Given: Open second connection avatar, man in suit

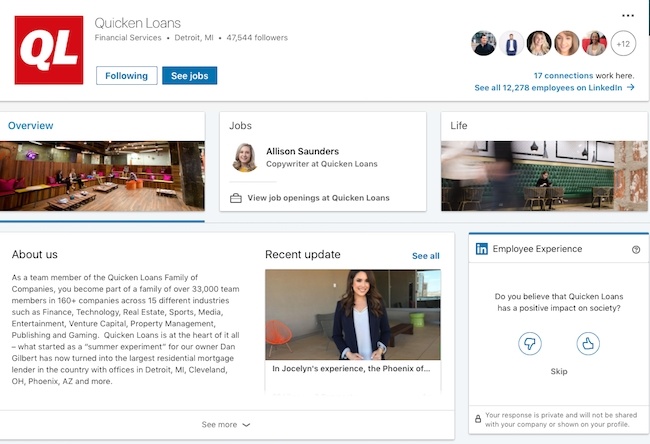Looking at the screenshot, I should (x=511, y=43).
